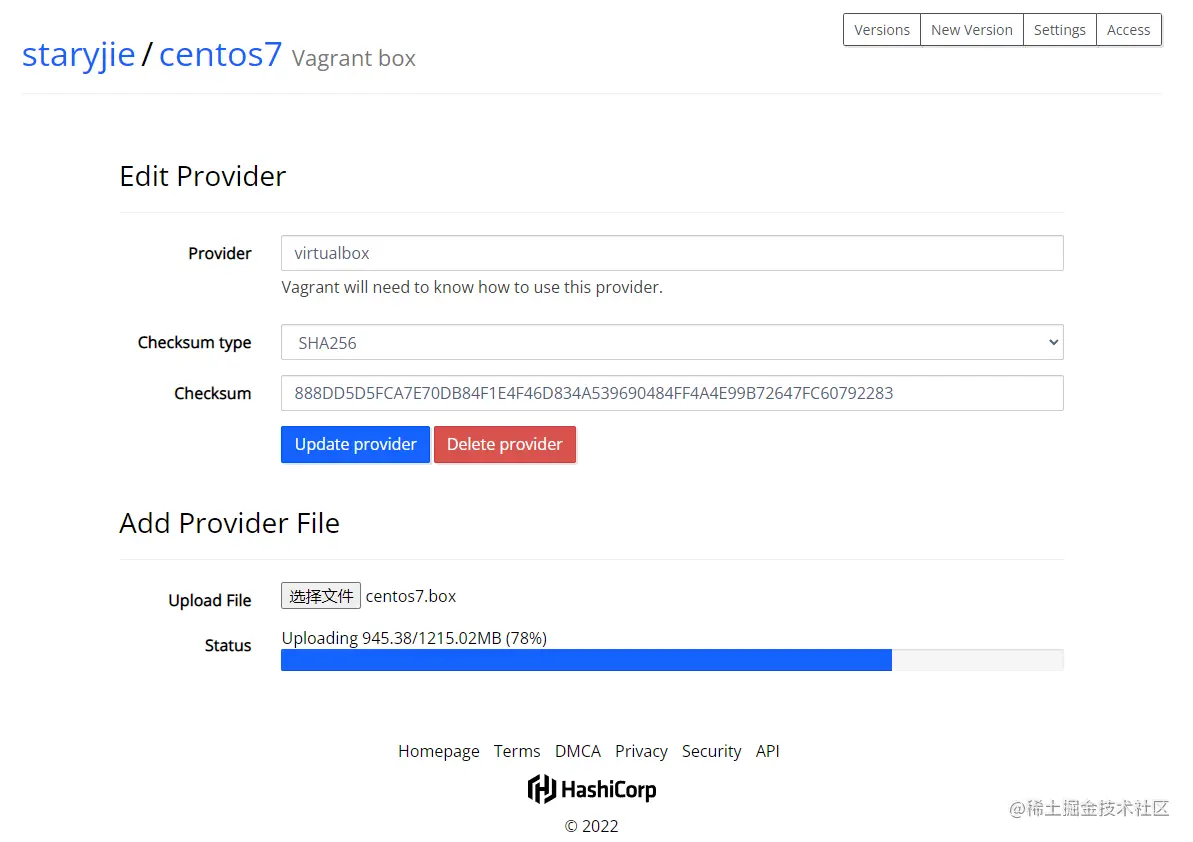Open the staryjie user link
1193x842 pixels.
point(78,55)
